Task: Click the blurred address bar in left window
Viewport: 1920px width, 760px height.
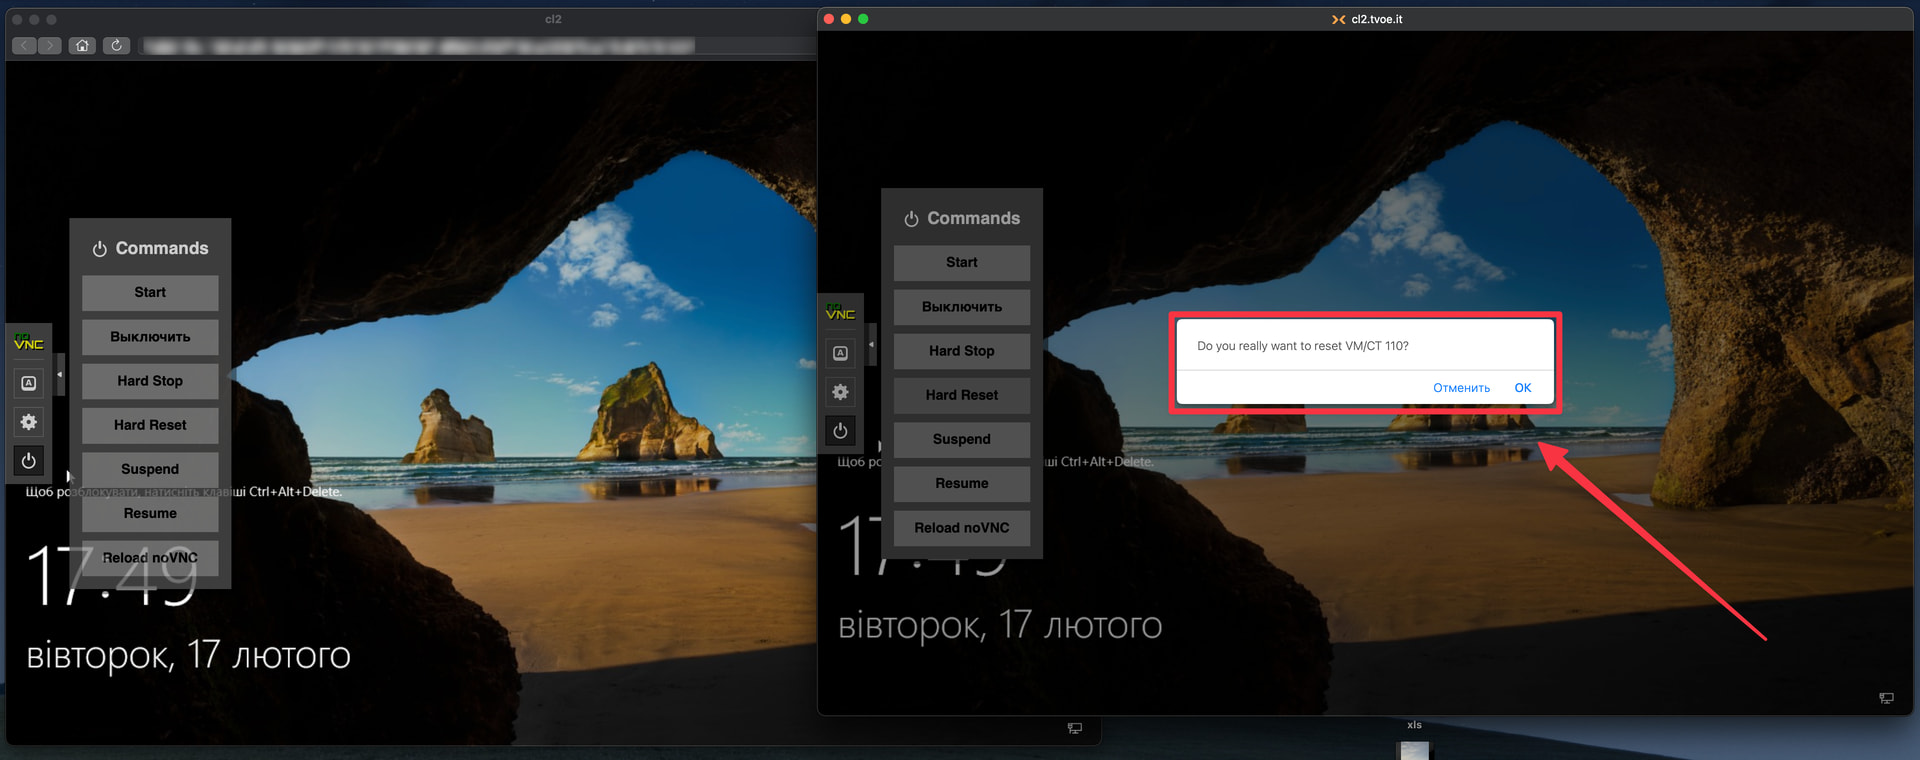Action: click(420, 46)
